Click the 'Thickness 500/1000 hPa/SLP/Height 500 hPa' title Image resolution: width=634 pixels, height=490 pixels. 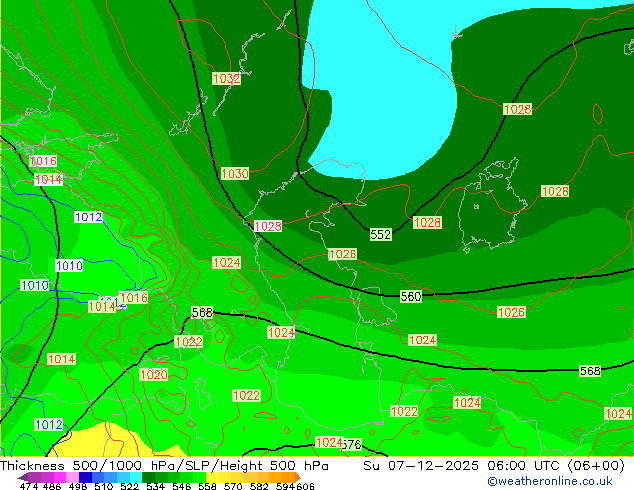pyautogui.click(x=164, y=466)
